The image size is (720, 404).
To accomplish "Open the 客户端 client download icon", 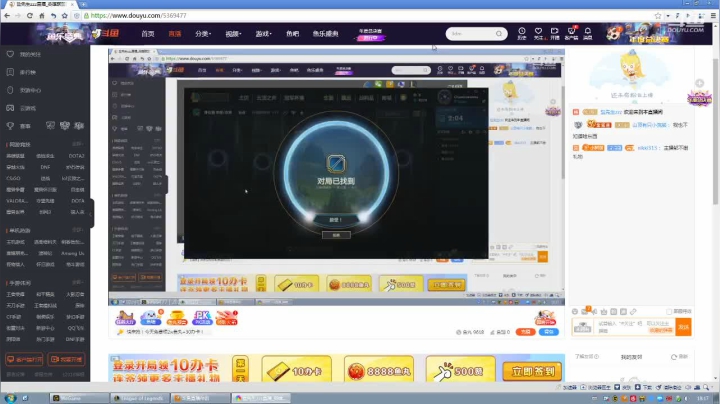I will pyautogui.click(x=571, y=33).
